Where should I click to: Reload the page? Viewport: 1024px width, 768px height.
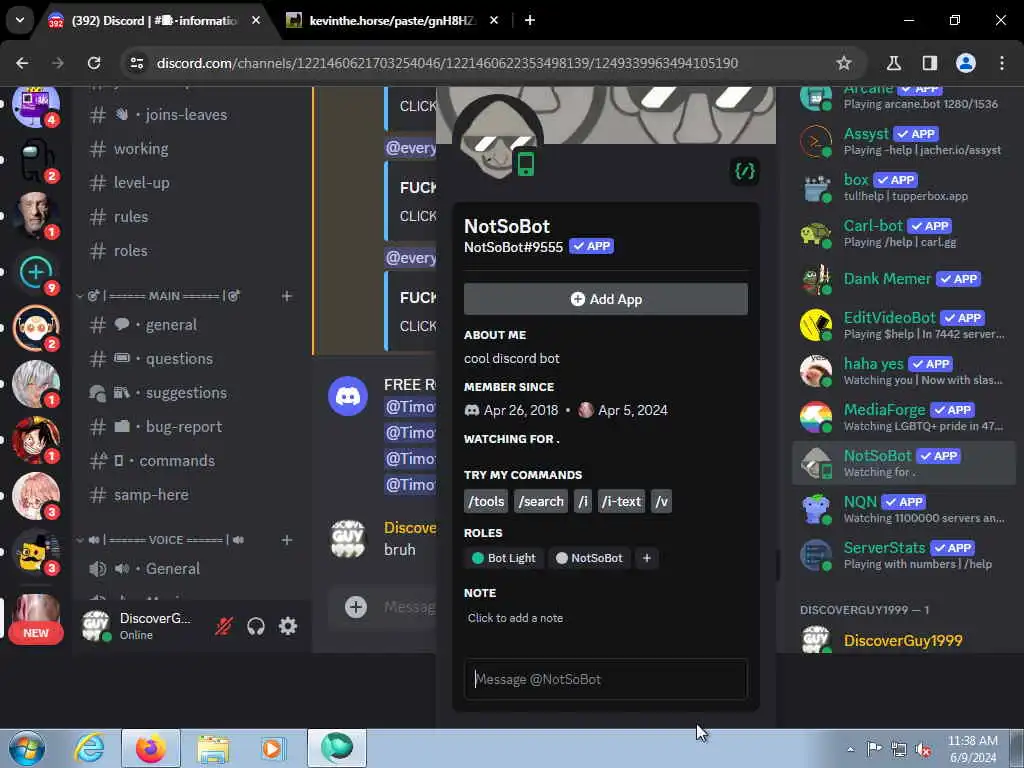94,63
